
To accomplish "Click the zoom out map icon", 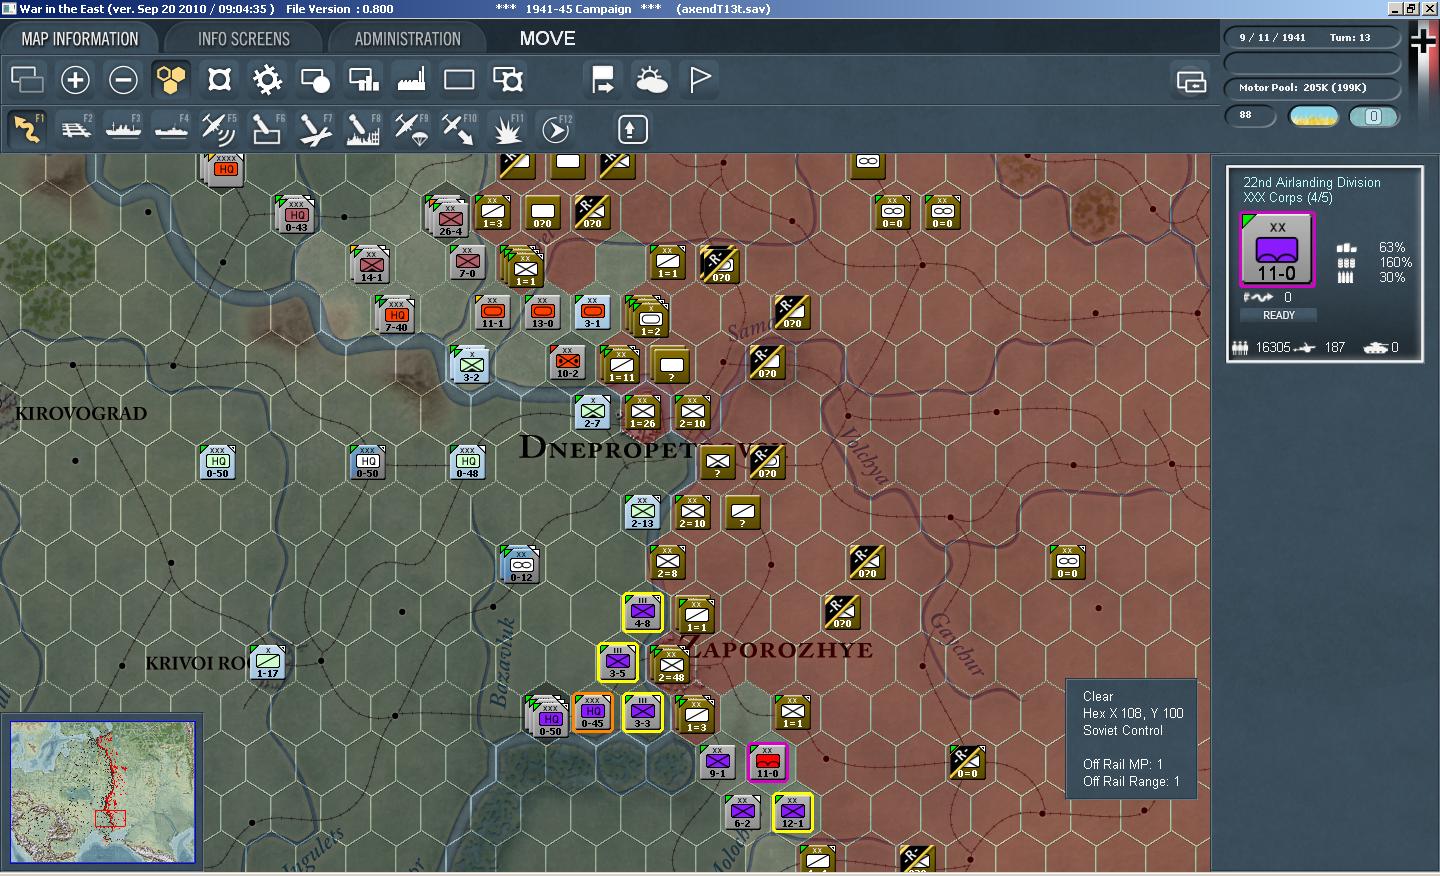I will [123, 80].
